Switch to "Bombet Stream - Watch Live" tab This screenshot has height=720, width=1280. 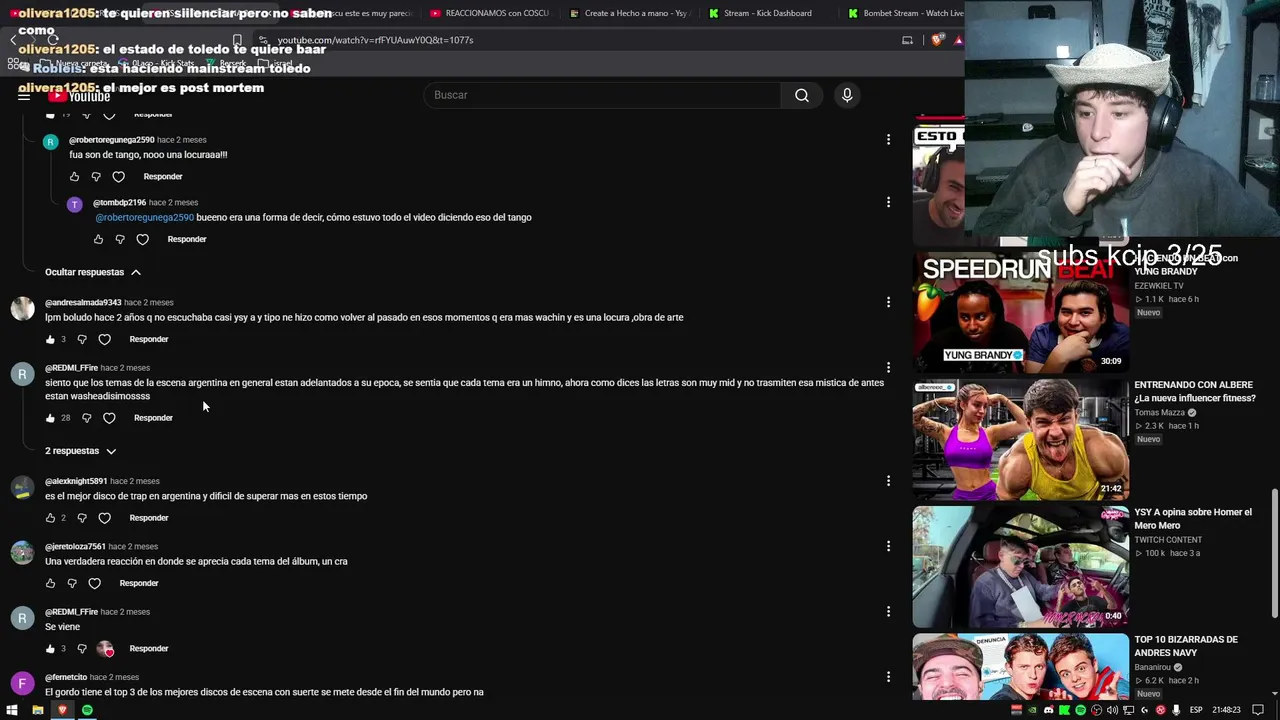pyautogui.click(x=905, y=13)
